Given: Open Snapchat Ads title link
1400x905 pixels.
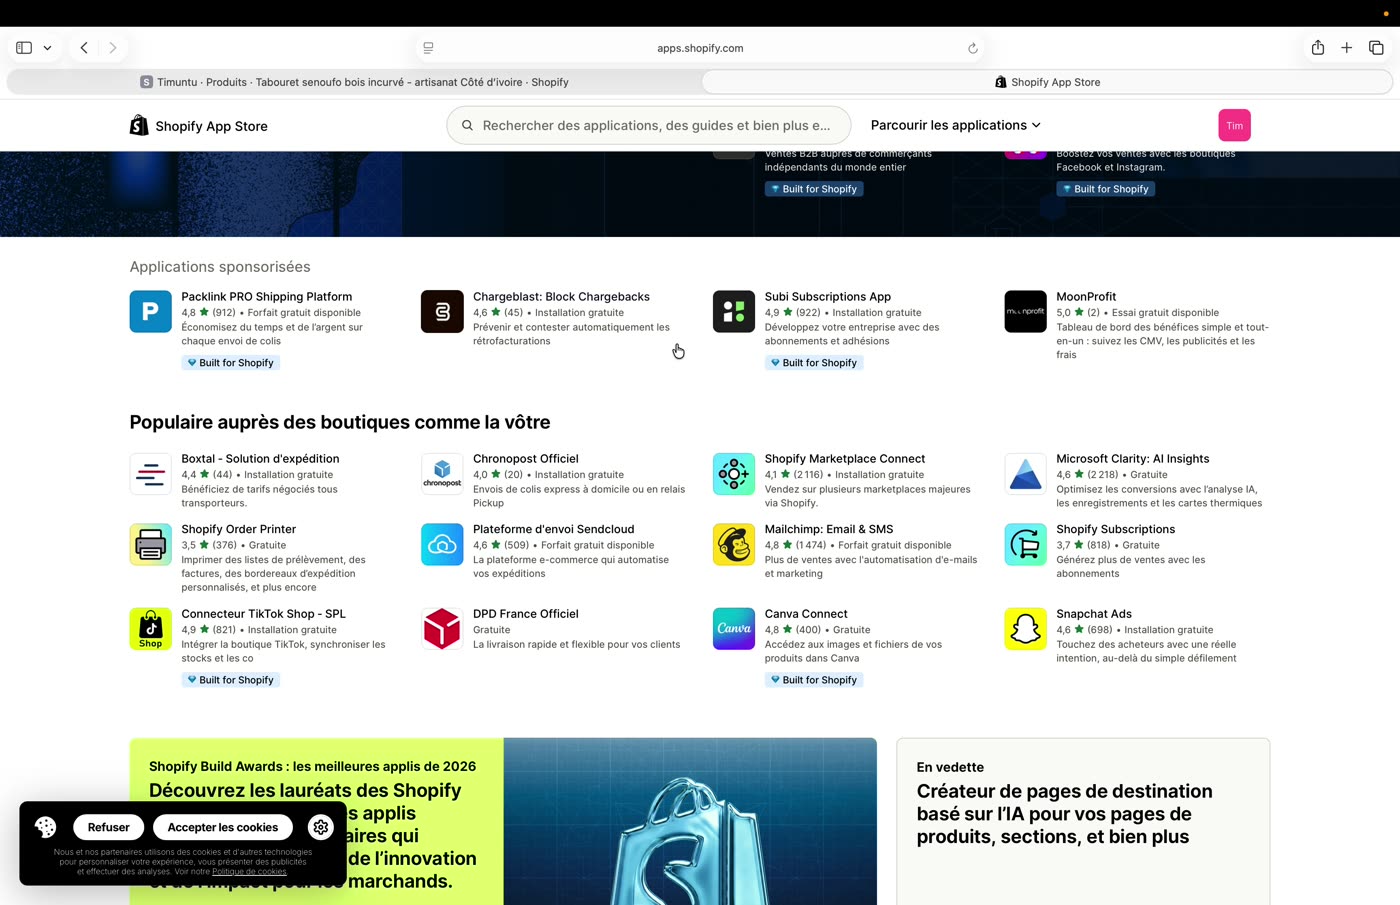Looking at the screenshot, I should coord(1094,614).
